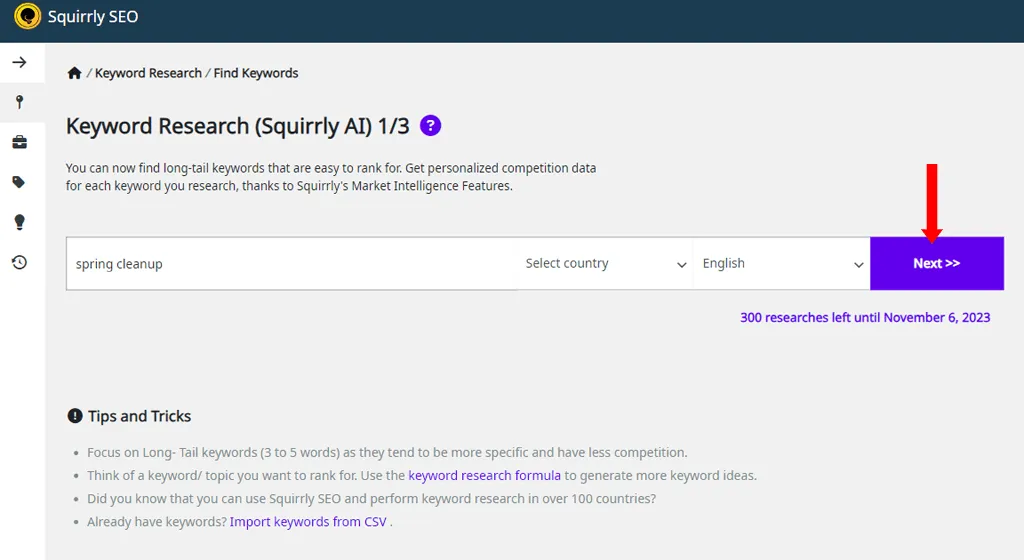1024x560 pixels.
Task: Click the Squirrly SEO logo icon
Action: [x=27, y=16]
